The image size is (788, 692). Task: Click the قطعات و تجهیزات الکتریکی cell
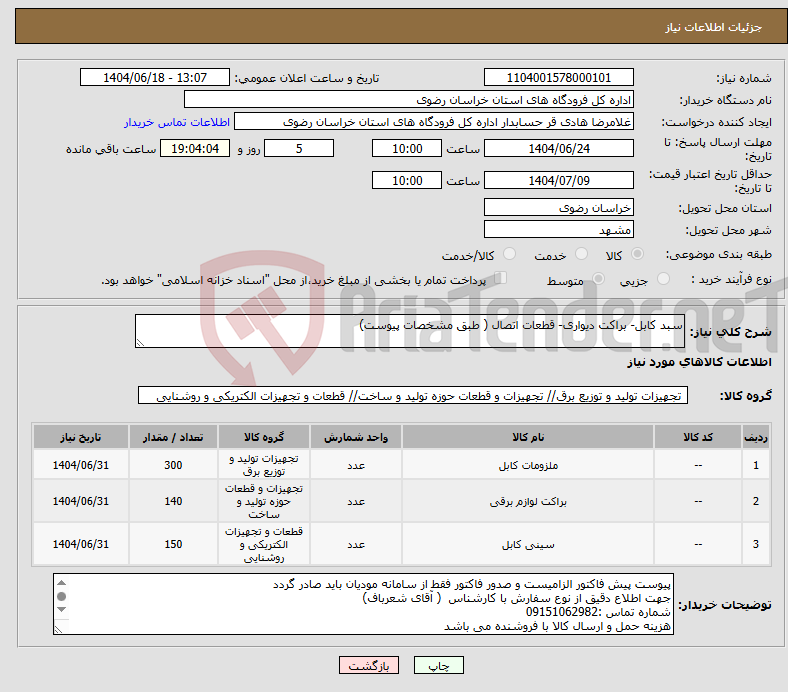tap(264, 544)
